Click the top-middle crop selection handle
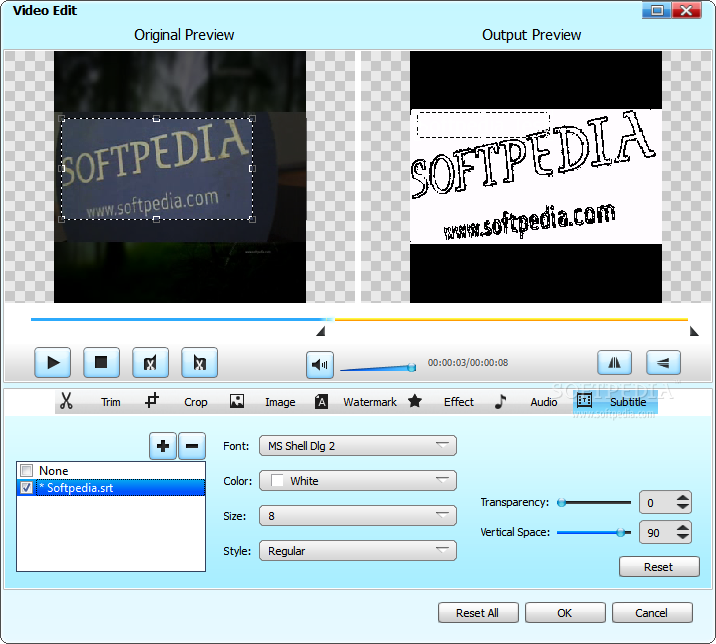Image resolution: width=716 pixels, height=644 pixels. [156, 119]
